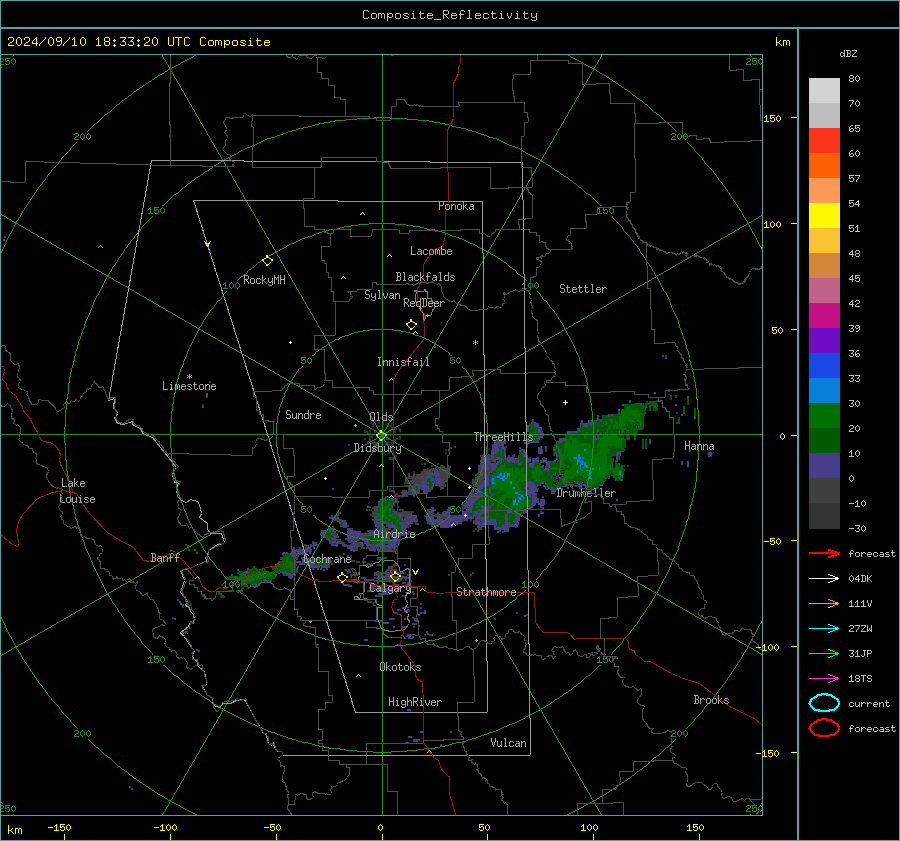This screenshot has height=841, width=900.
Task: Click the Innisfail city label
Action: pyautogui.click(x=403, y=362)
